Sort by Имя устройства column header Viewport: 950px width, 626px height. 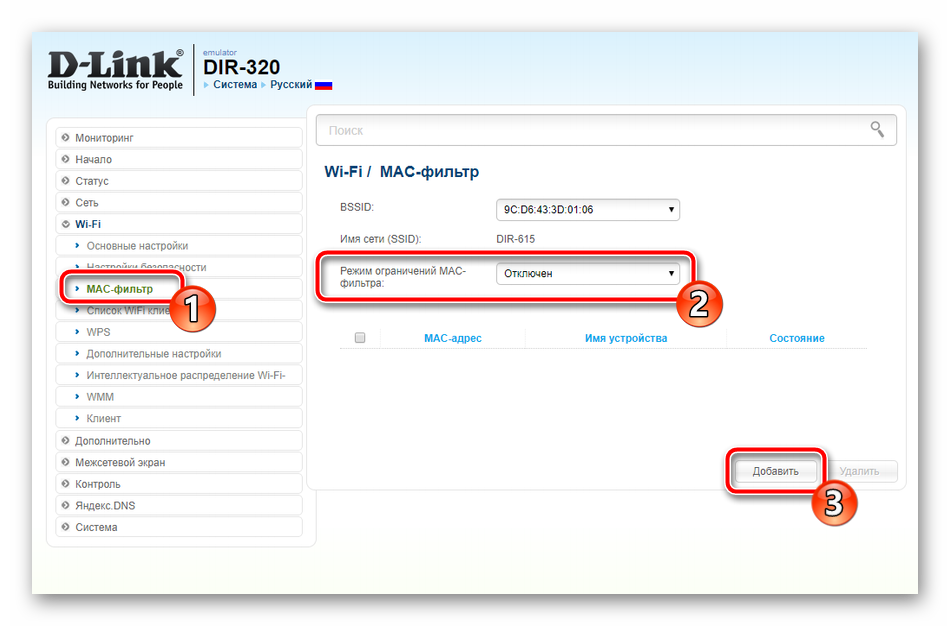[626, 338]
